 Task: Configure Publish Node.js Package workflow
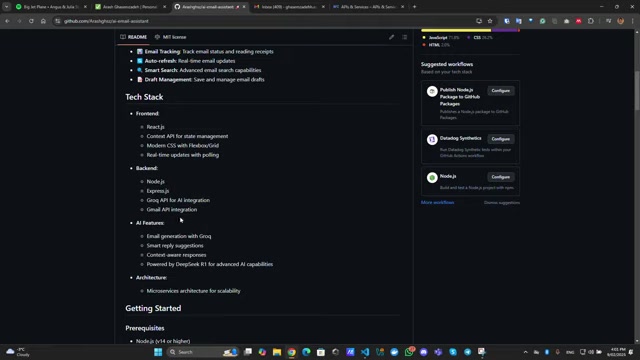pyautogui.click(x=500, y=91)
